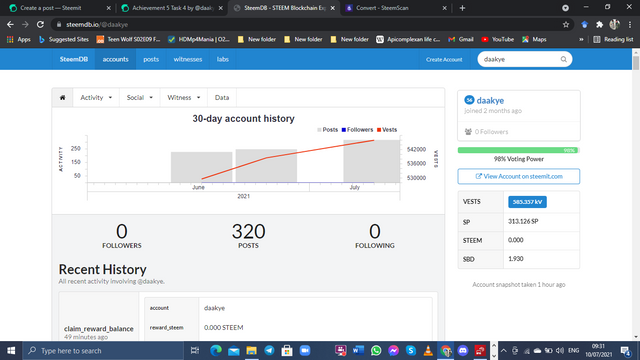640x360 pixels.
Task: Toggle Vests series in chart legend
Action: pyautogui.click(x=387, y=130)
